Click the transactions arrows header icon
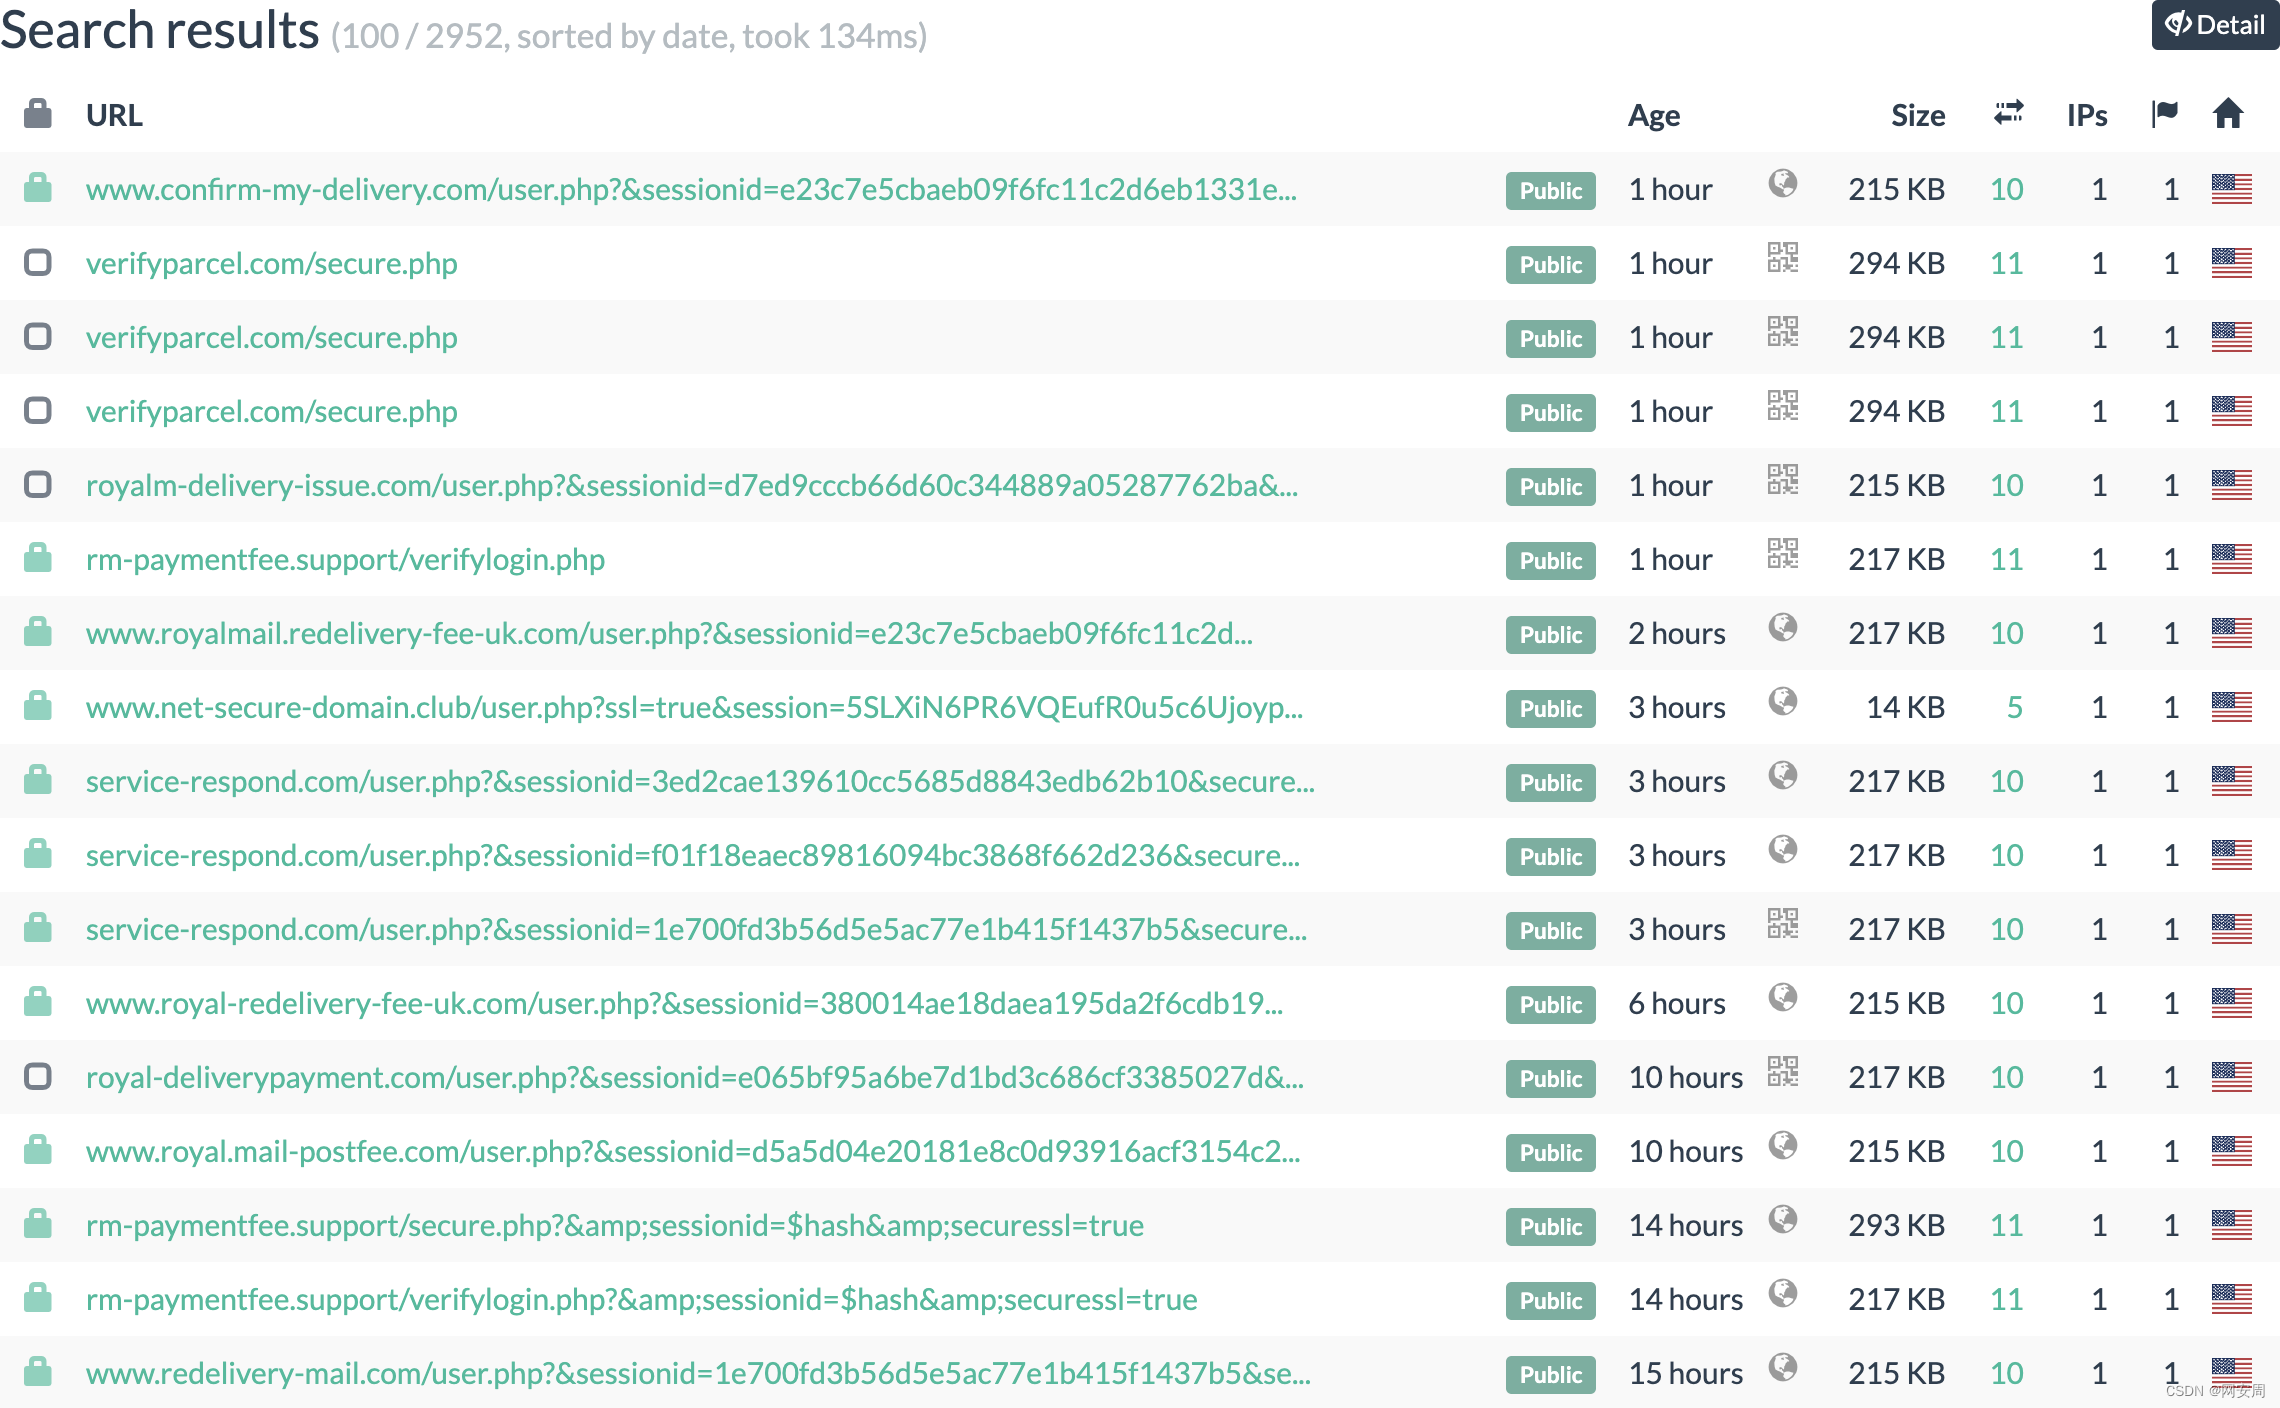Viewport: 2280px width, 1408px height. coord(2008,113)
